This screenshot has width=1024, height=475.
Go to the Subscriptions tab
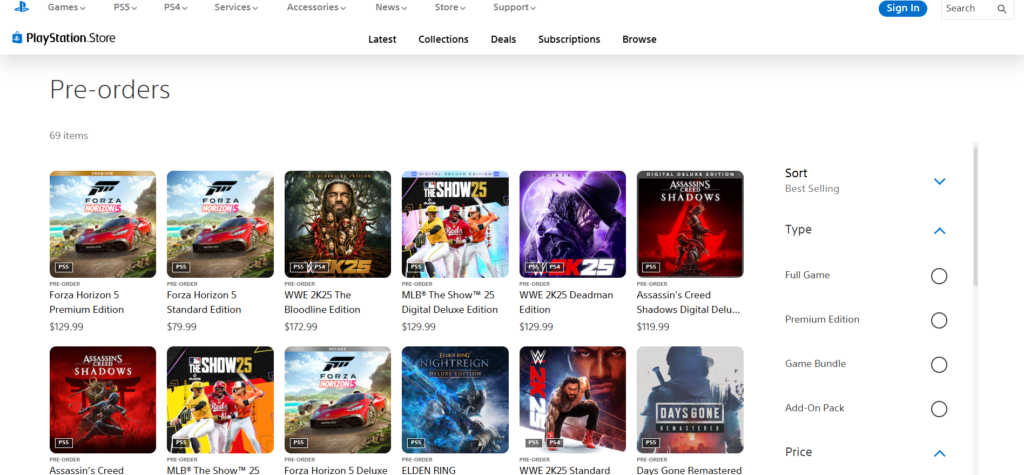point(569,39)
